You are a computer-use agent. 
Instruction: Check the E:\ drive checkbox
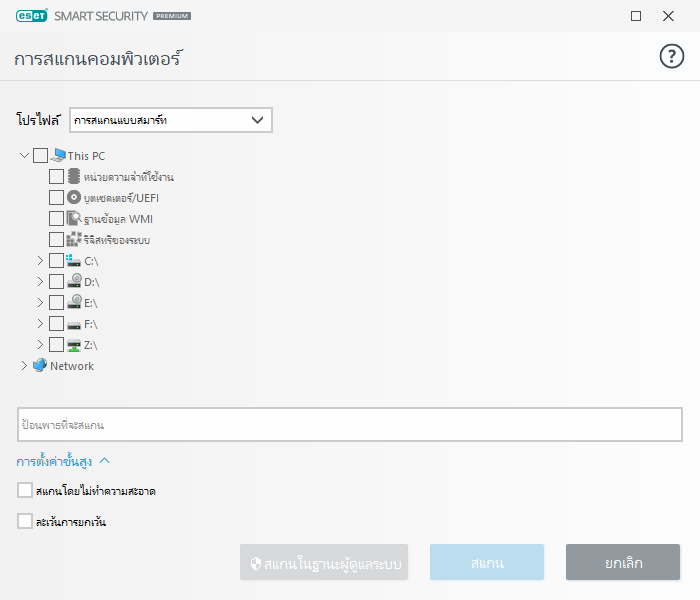(x=56, y=302)
